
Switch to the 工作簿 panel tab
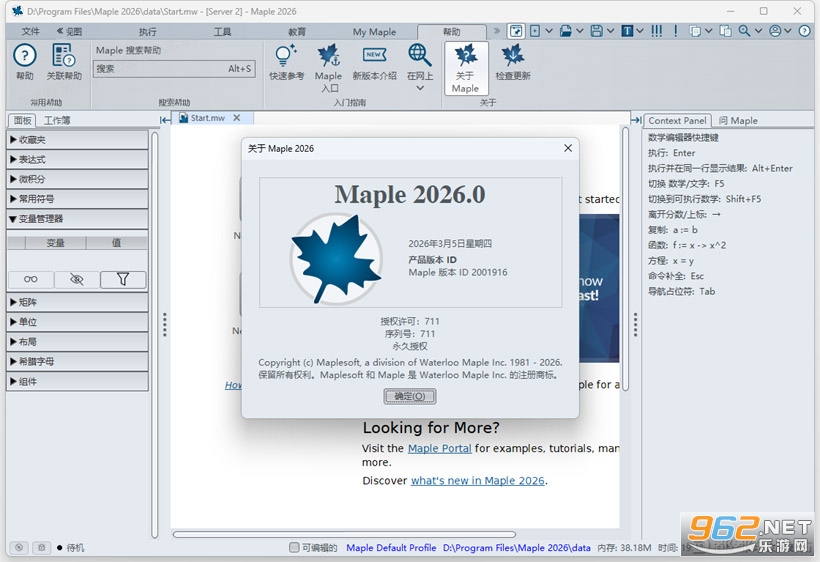click(57, 120)
